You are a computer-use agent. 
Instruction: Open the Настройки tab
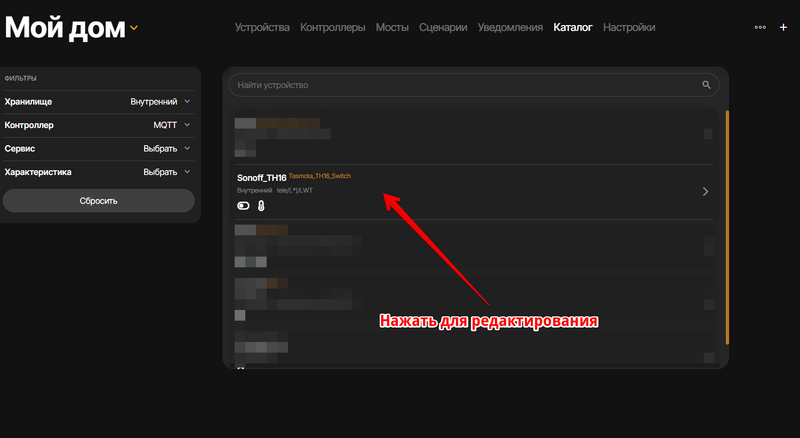coord(629,28)
